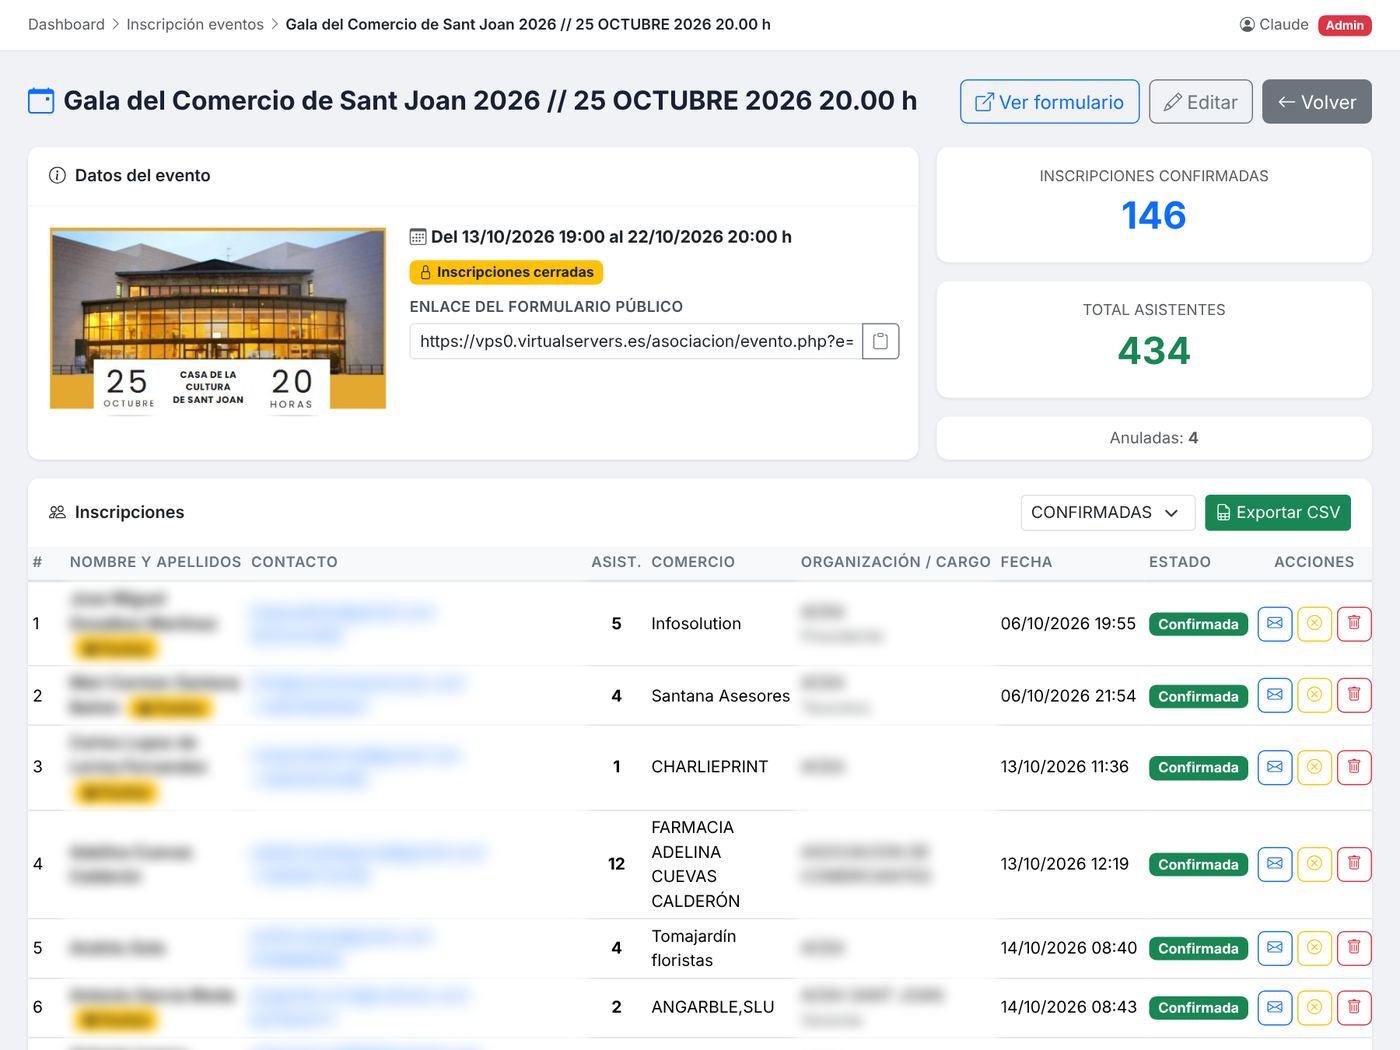Cancel the Infosolution registration

(1314, 623)
